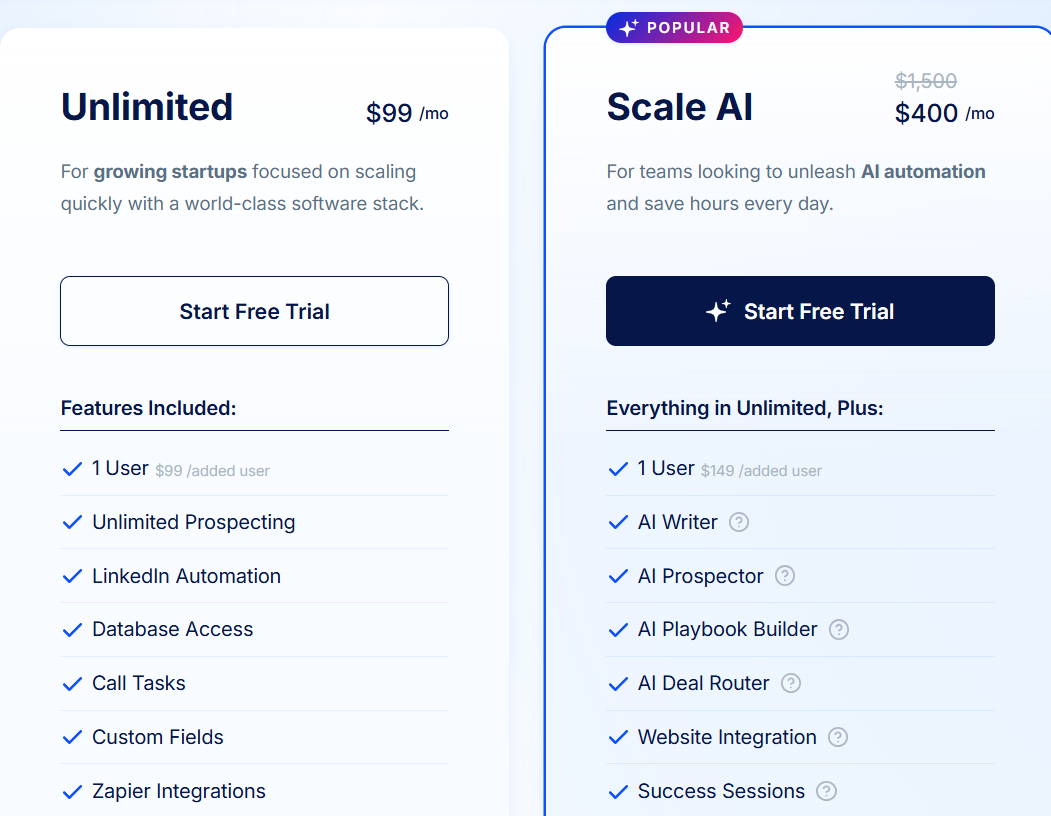This screenshot has height=816, width=1051.
Task: Click the Unlimited plan title
Action: click(146, 107)
